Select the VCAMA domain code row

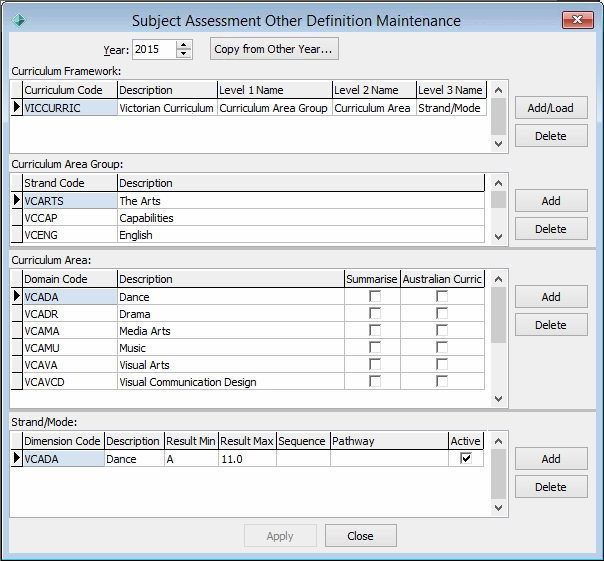[70, 331]
